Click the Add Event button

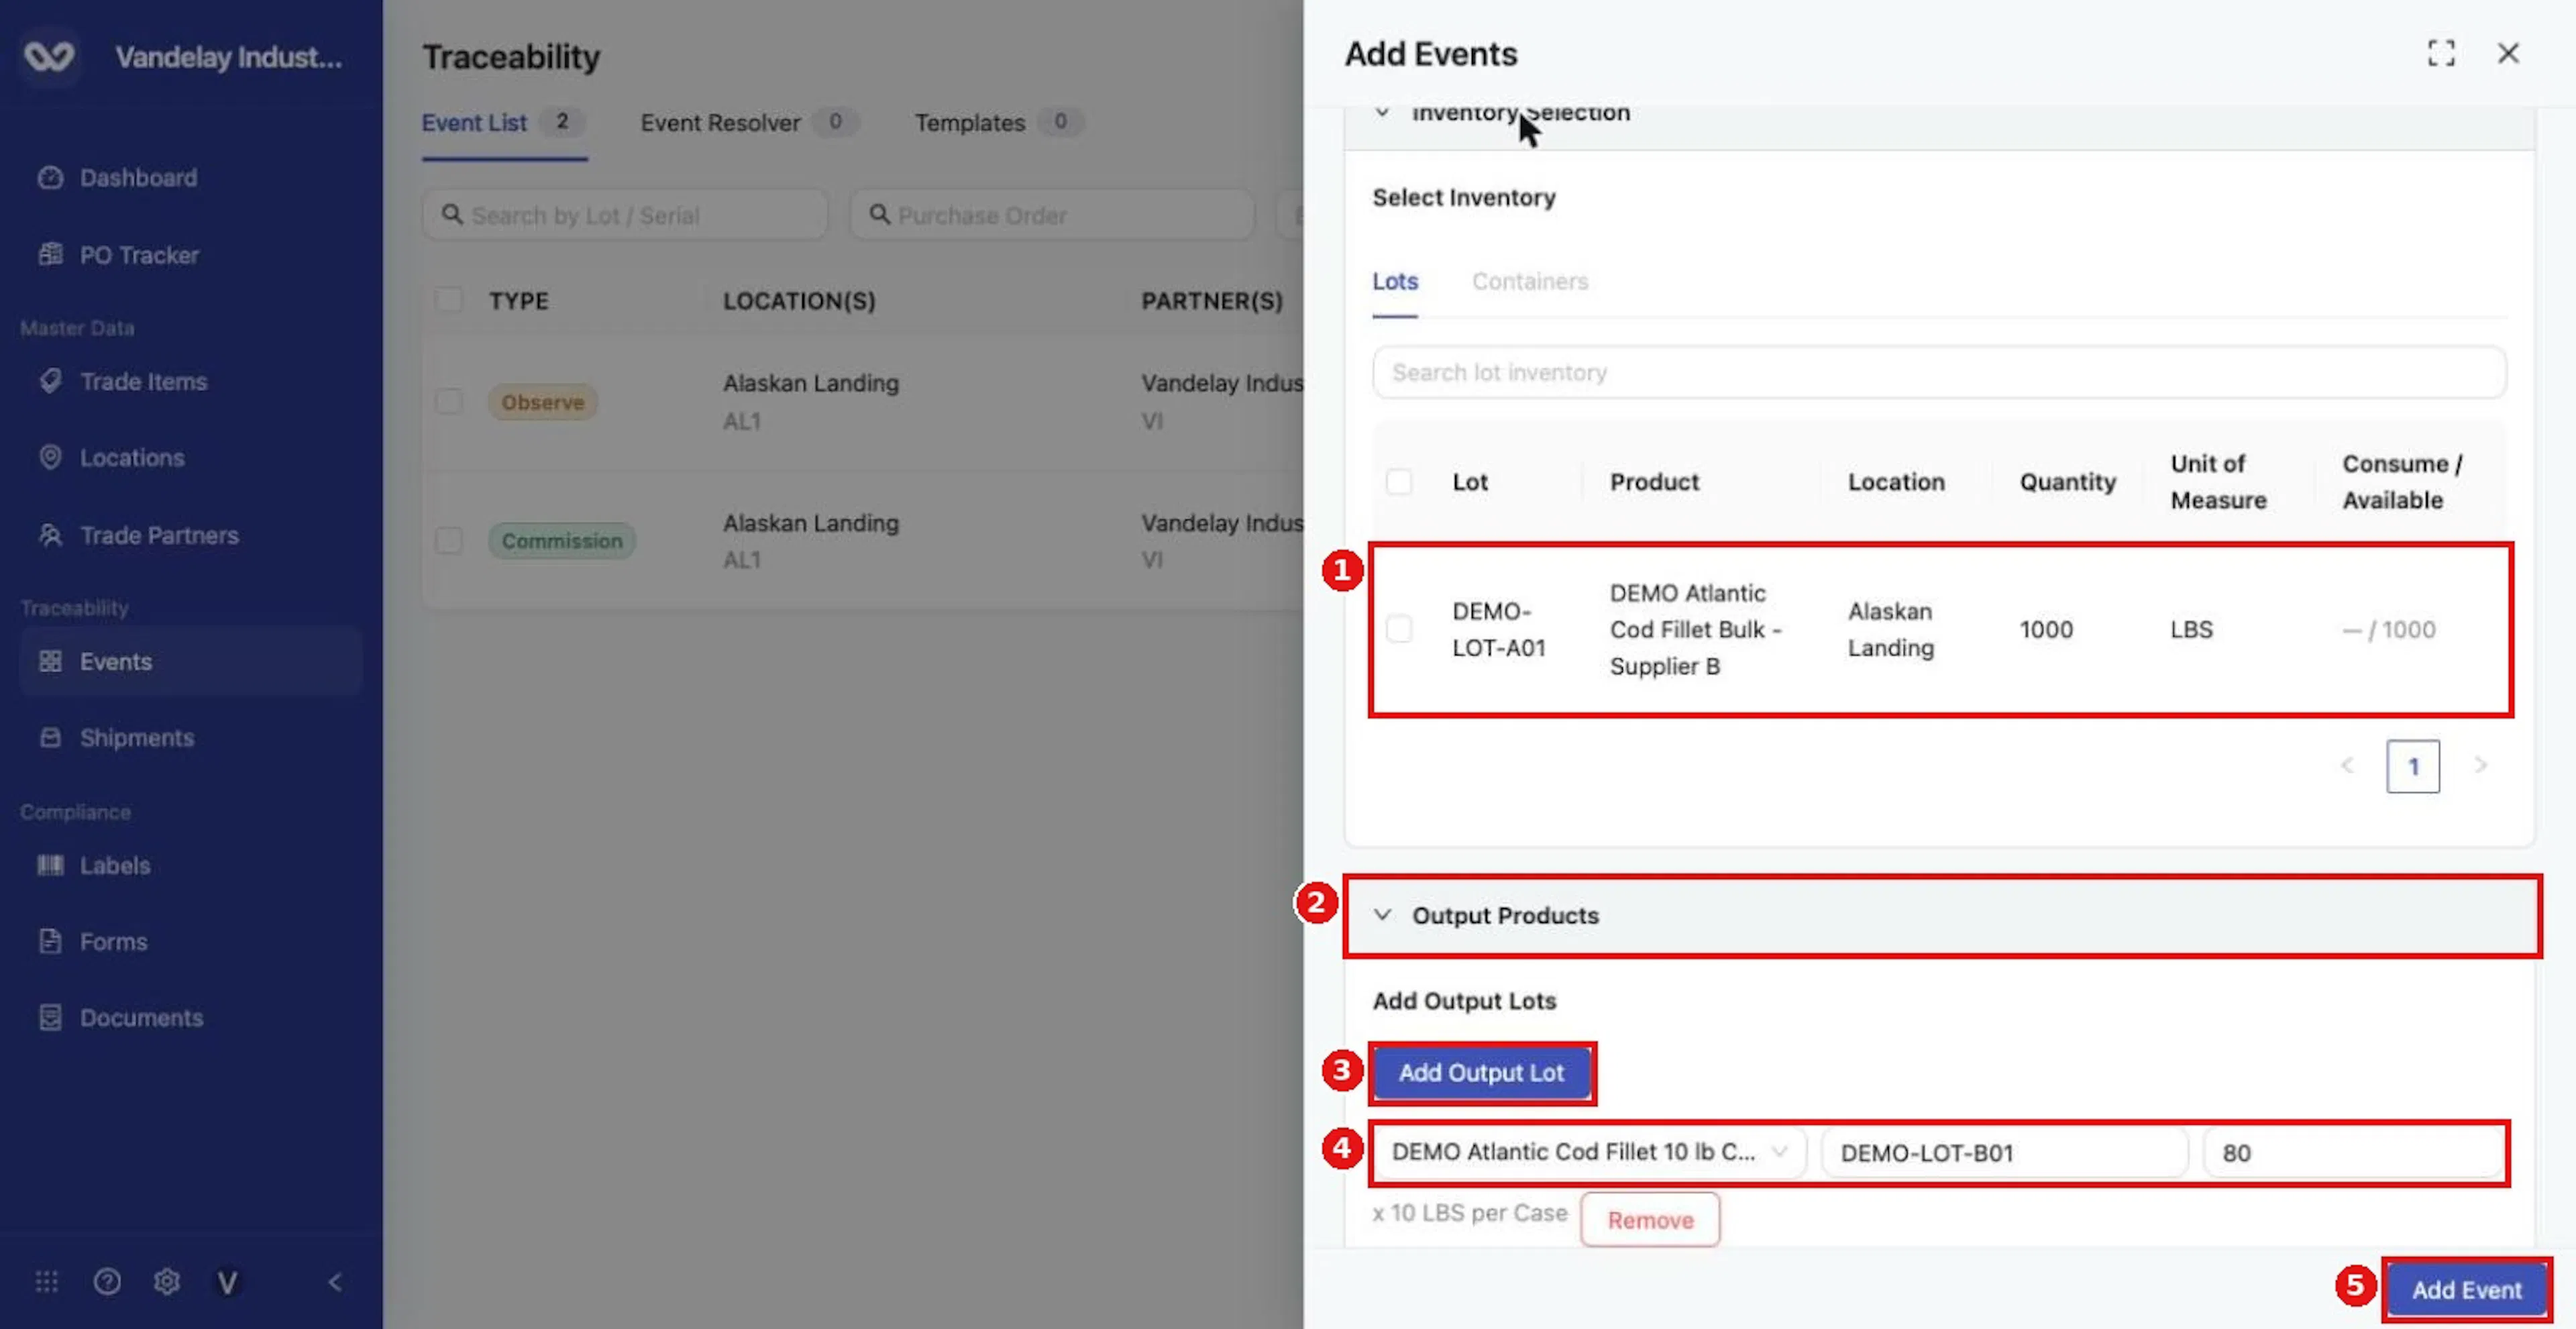[2466, 1290]
